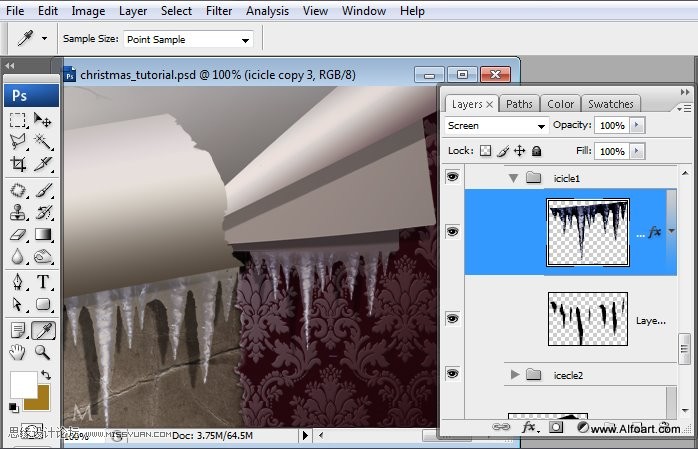Open the Sample Size dropdown
This screenshot has height=449, width=698.
188,40
